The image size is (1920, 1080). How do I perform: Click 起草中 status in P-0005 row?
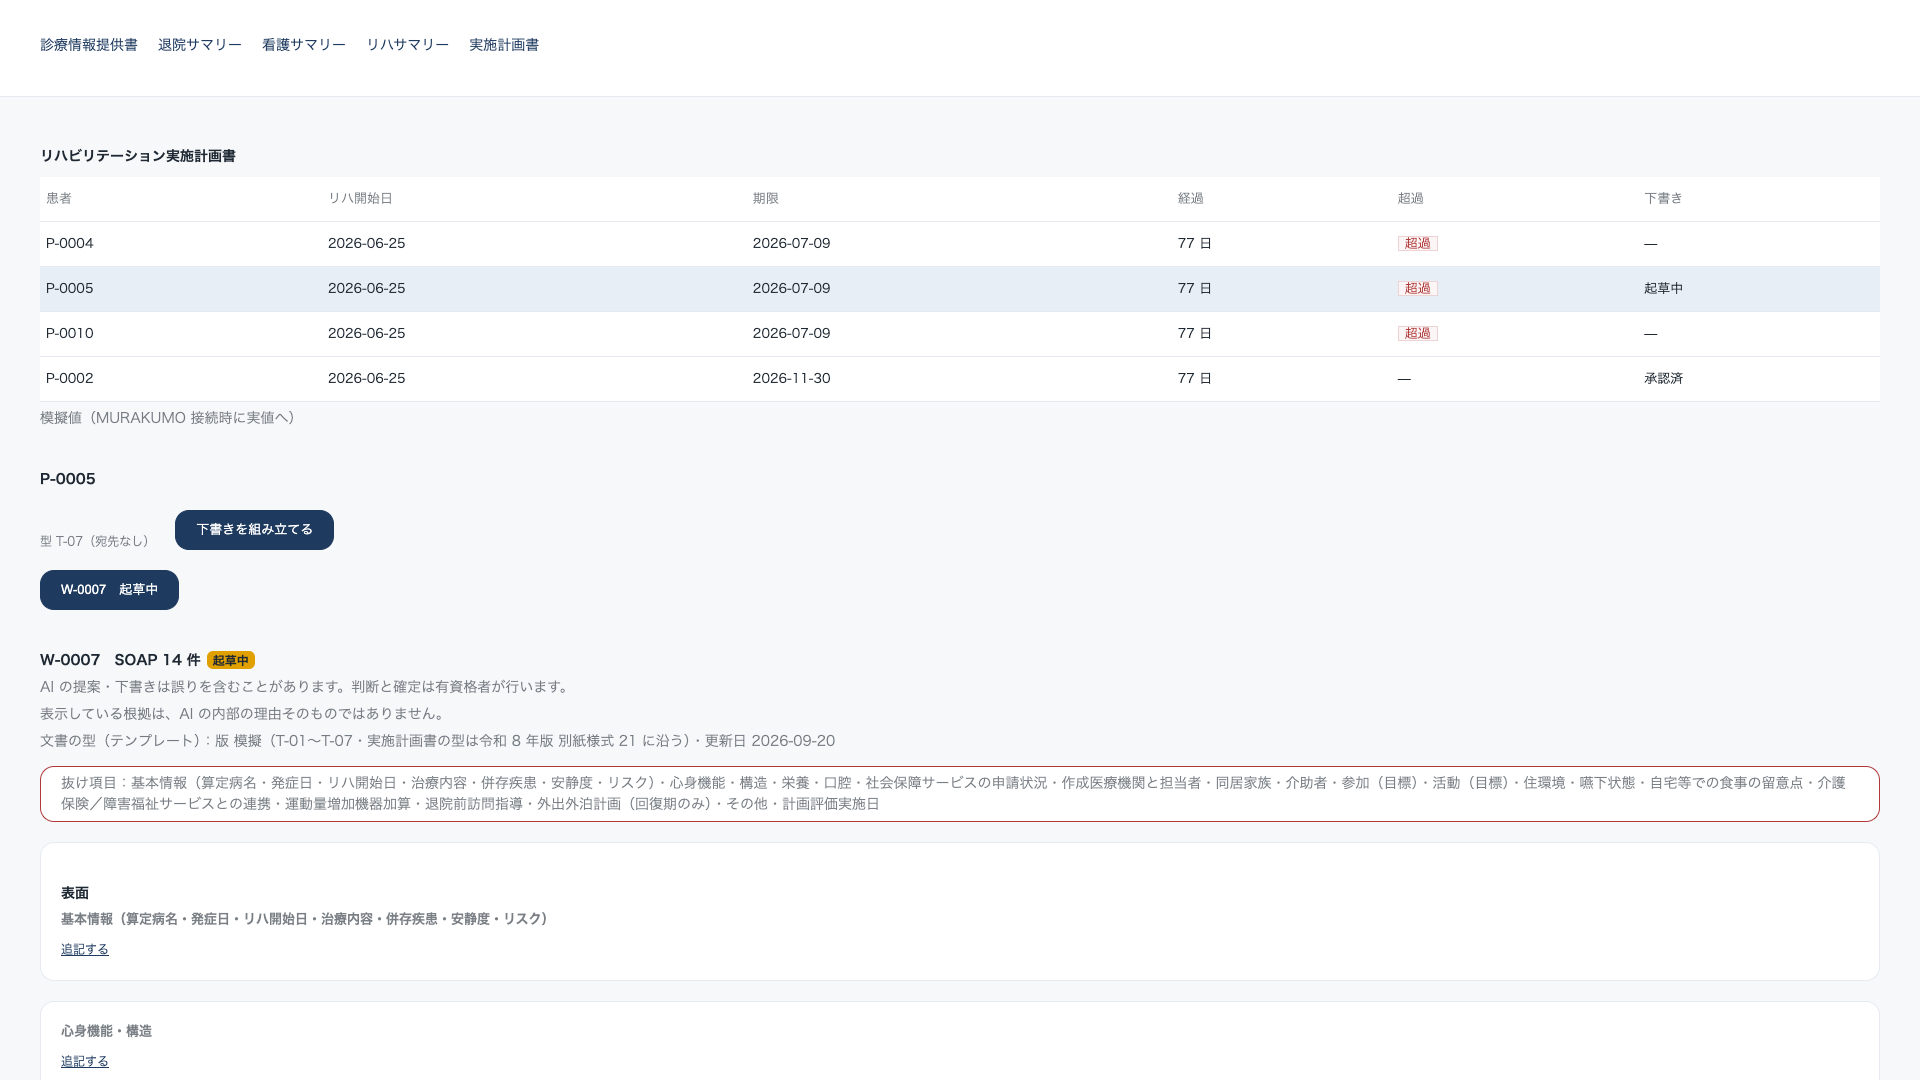[x=1663, y=289]
